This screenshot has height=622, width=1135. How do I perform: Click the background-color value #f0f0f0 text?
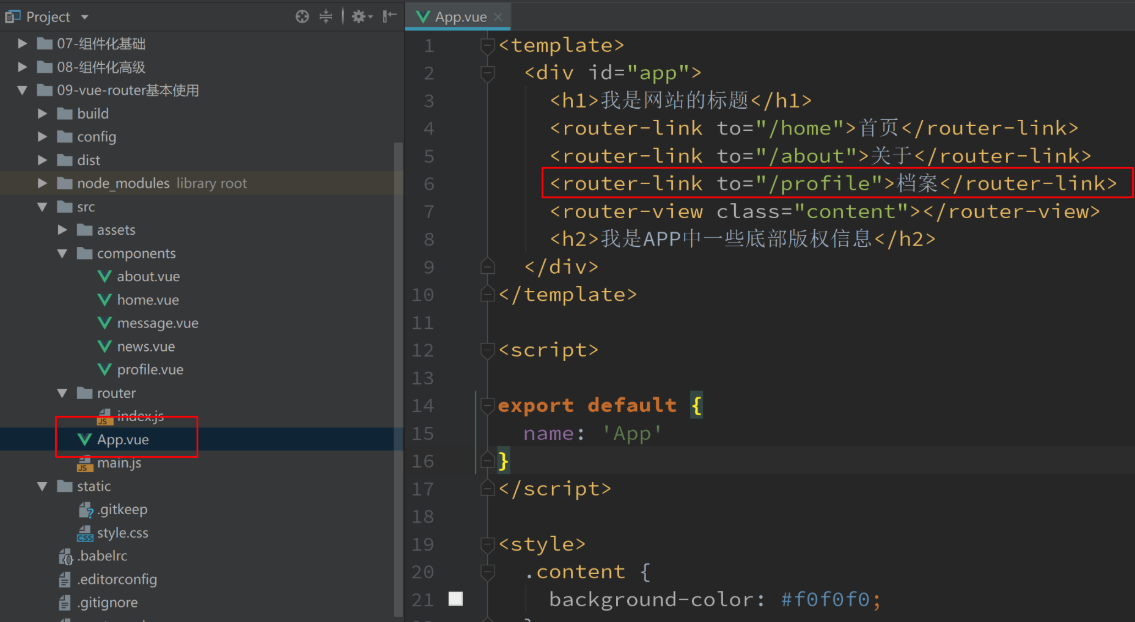click(x=825, y=600)
